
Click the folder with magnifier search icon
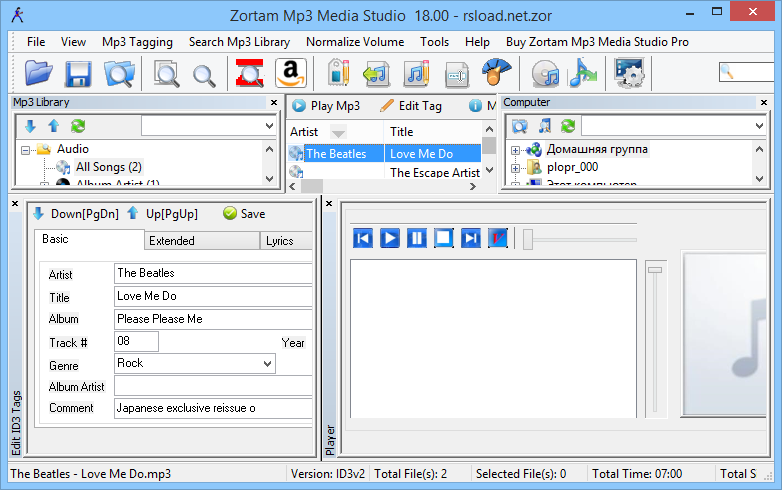pos(119,74)
